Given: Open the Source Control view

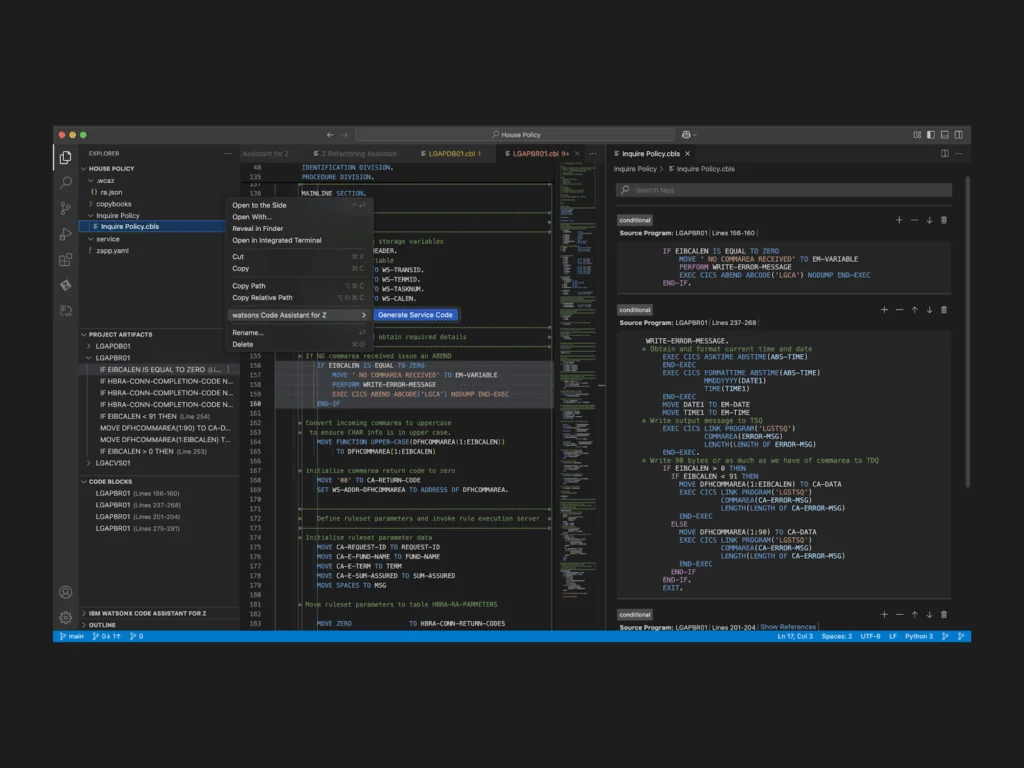Looking at the screenshot, I should [x=65, y=208].
